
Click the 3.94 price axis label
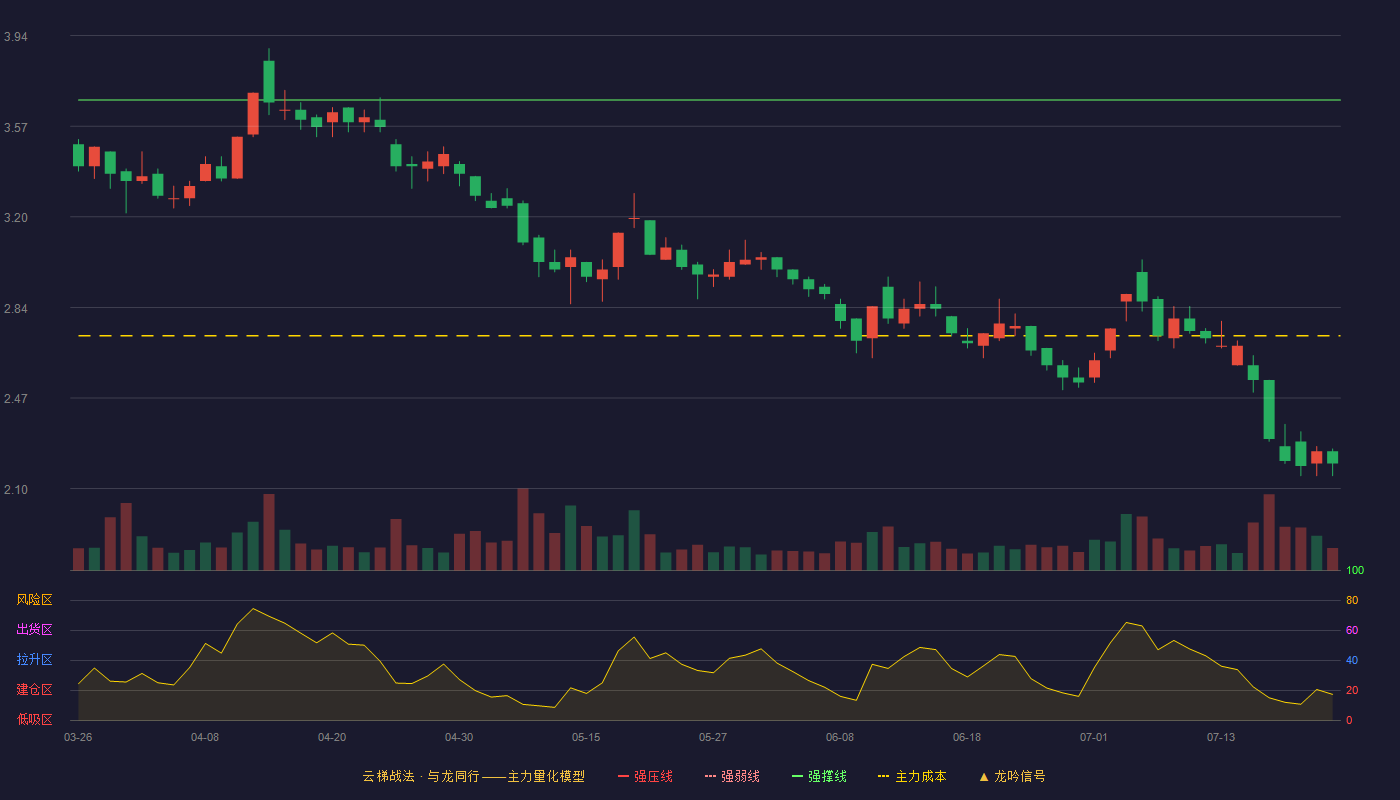coord(16,37)
